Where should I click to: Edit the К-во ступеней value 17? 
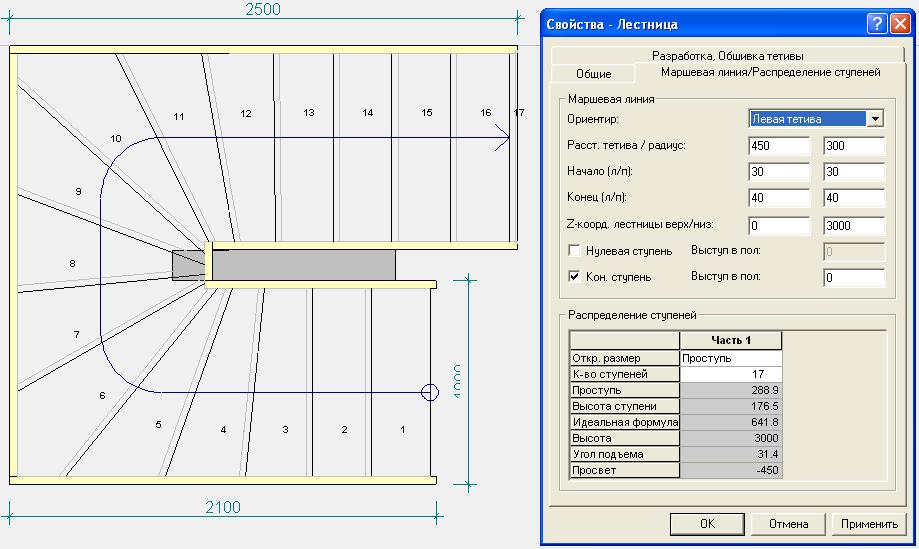pos(731,374)
